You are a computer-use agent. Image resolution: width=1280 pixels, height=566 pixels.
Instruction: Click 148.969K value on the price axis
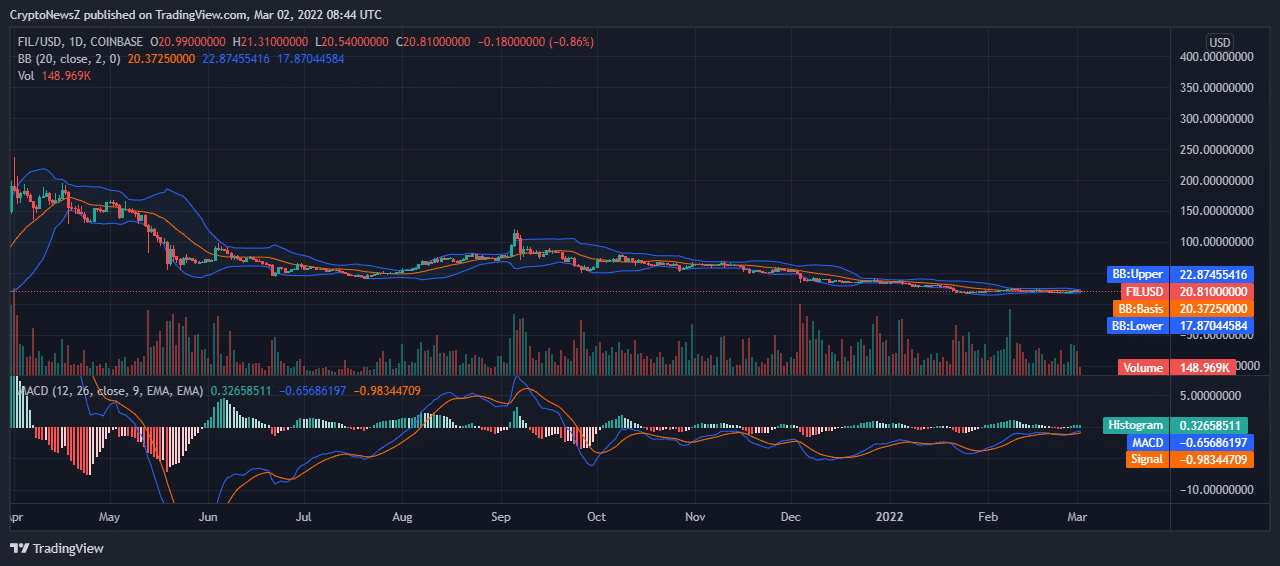click(1204, 367)
